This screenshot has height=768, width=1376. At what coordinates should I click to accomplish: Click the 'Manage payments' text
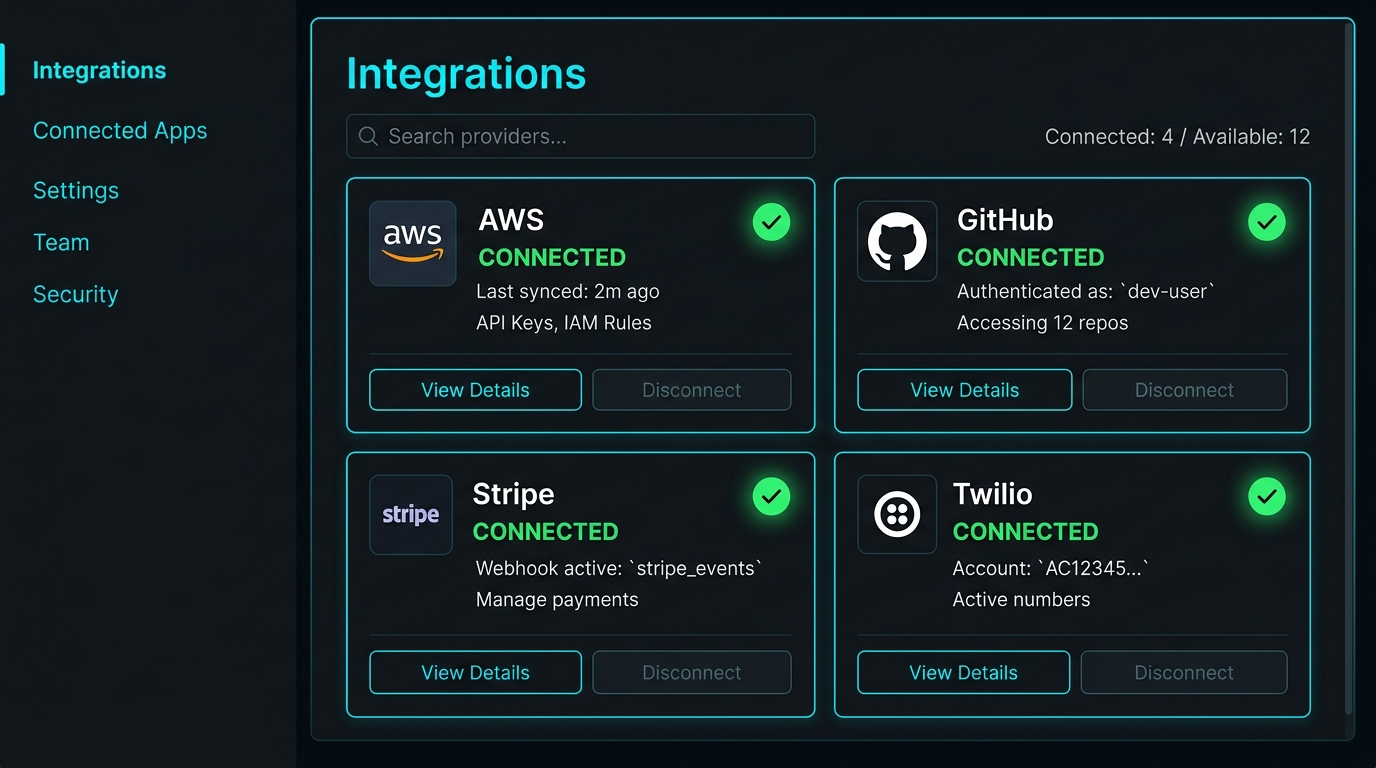(557, 600)
